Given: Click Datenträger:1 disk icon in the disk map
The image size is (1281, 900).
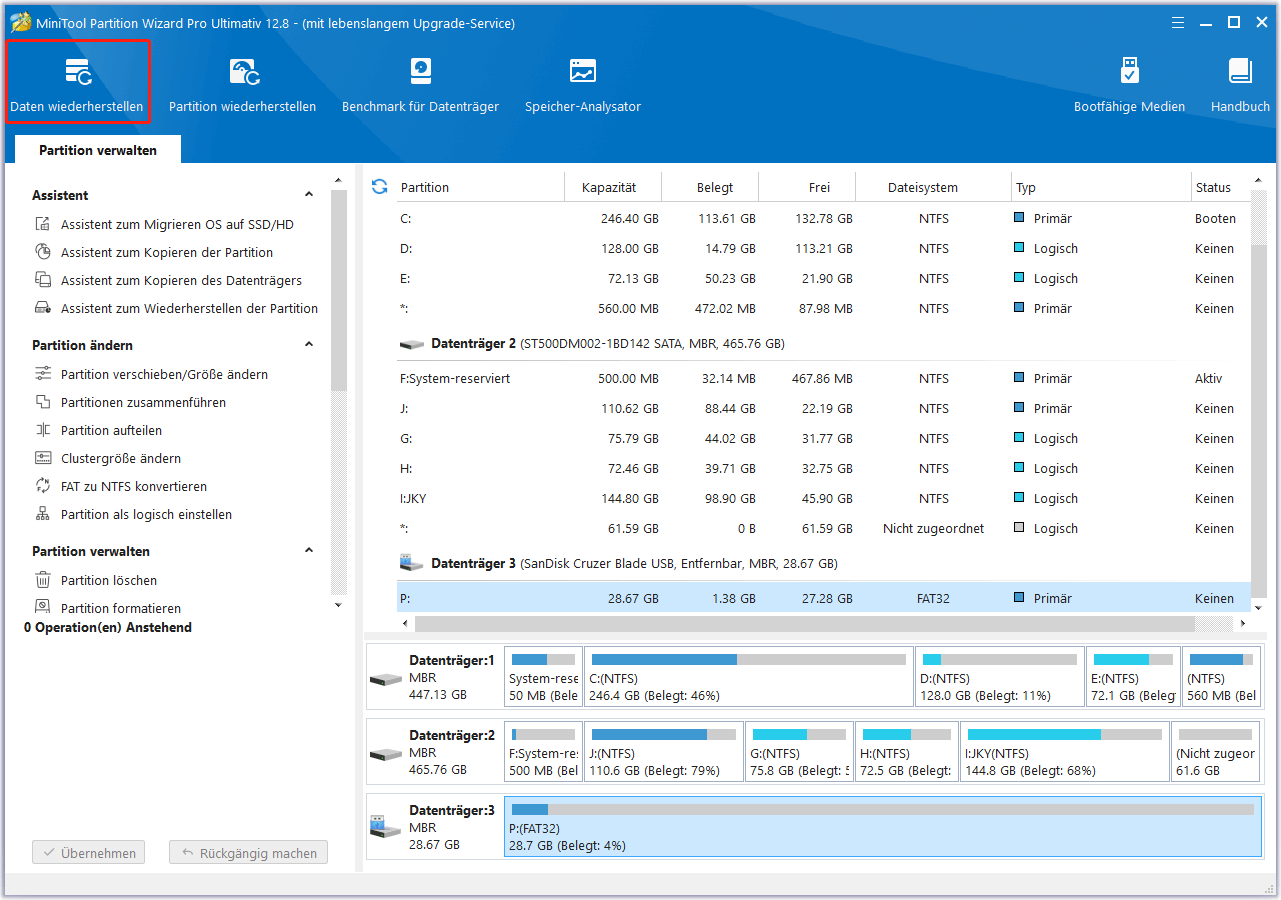Looking at the screenshot, I should tap(386, 679).
